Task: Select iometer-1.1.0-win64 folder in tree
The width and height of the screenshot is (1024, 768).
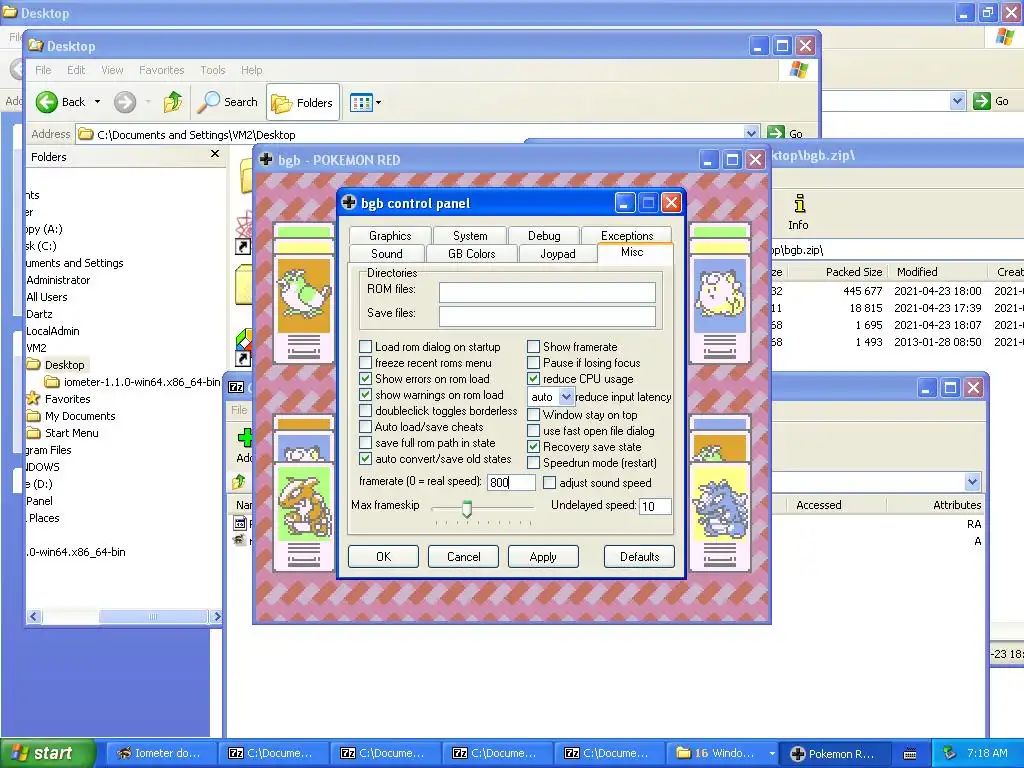Action: tap(141, 381)
